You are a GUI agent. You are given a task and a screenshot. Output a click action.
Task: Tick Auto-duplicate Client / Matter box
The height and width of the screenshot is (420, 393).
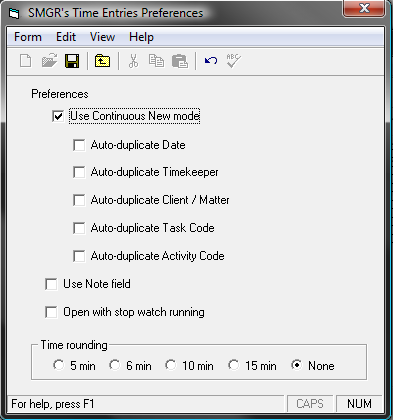coord(79,200)
